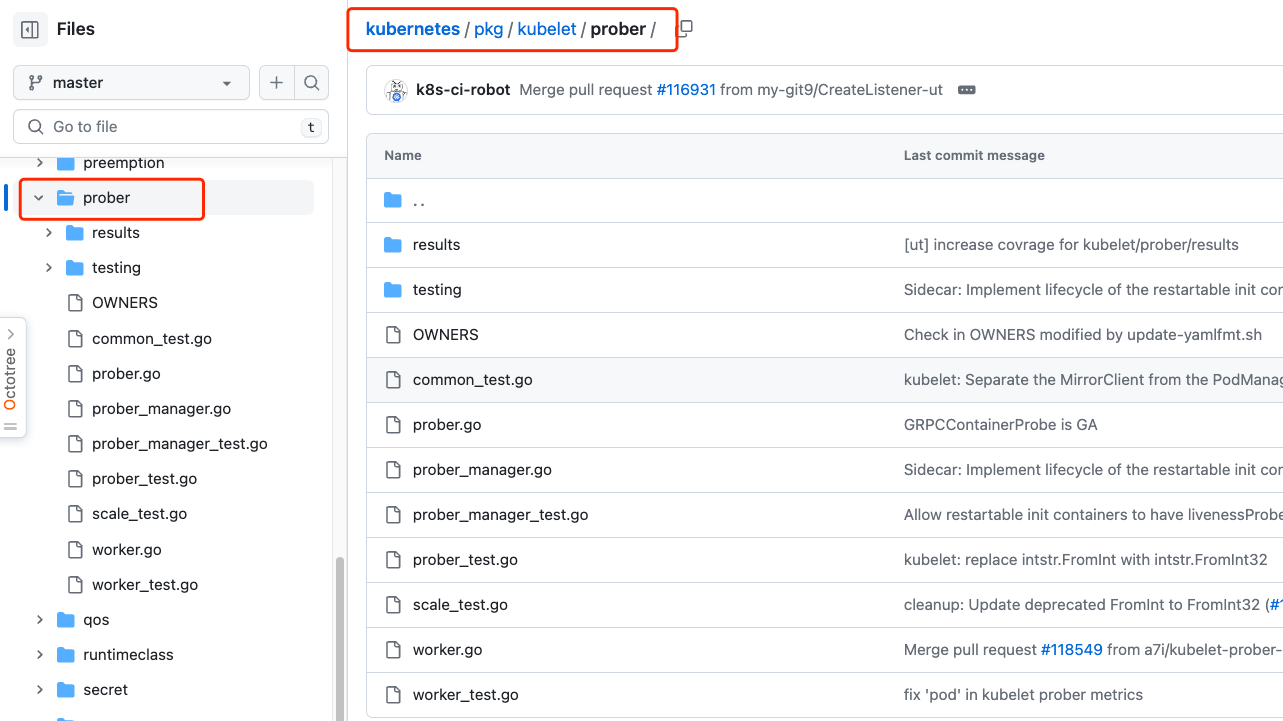Select prober_manager_test.go in the sidebar tree

(180, 444)
